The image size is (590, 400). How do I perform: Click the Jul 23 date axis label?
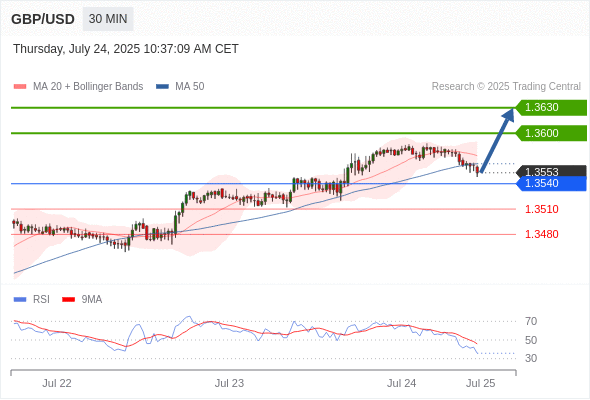point(229,383)
